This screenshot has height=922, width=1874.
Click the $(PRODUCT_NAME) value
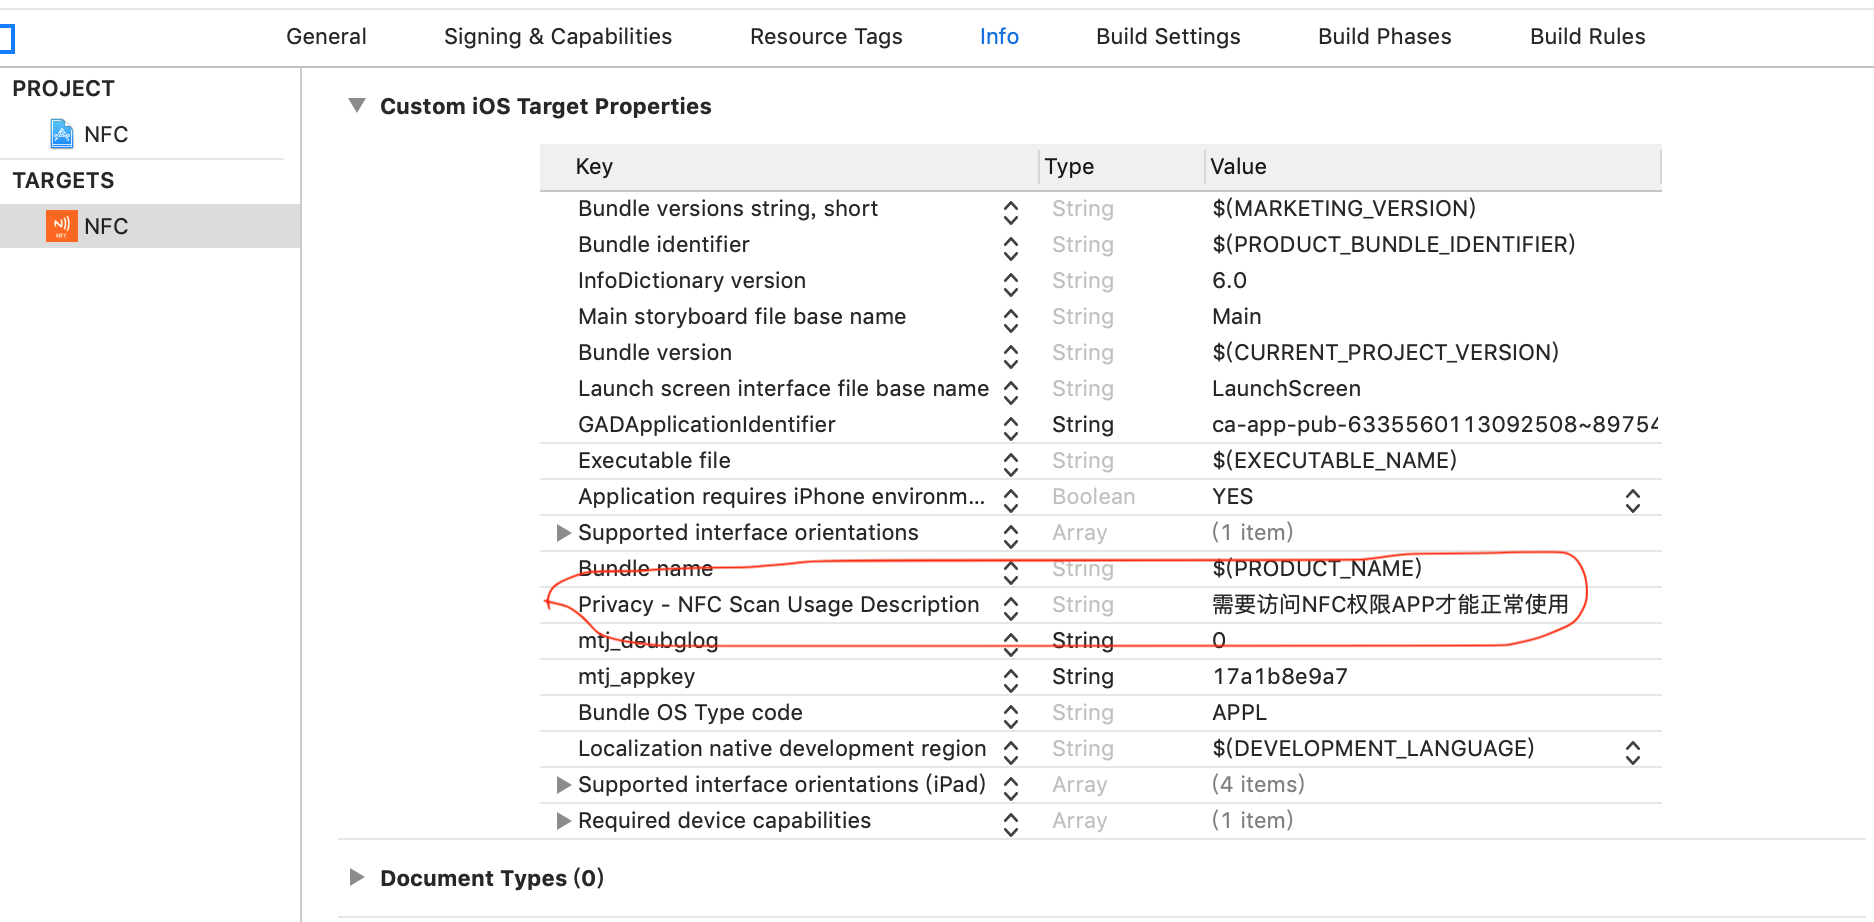1316,568
